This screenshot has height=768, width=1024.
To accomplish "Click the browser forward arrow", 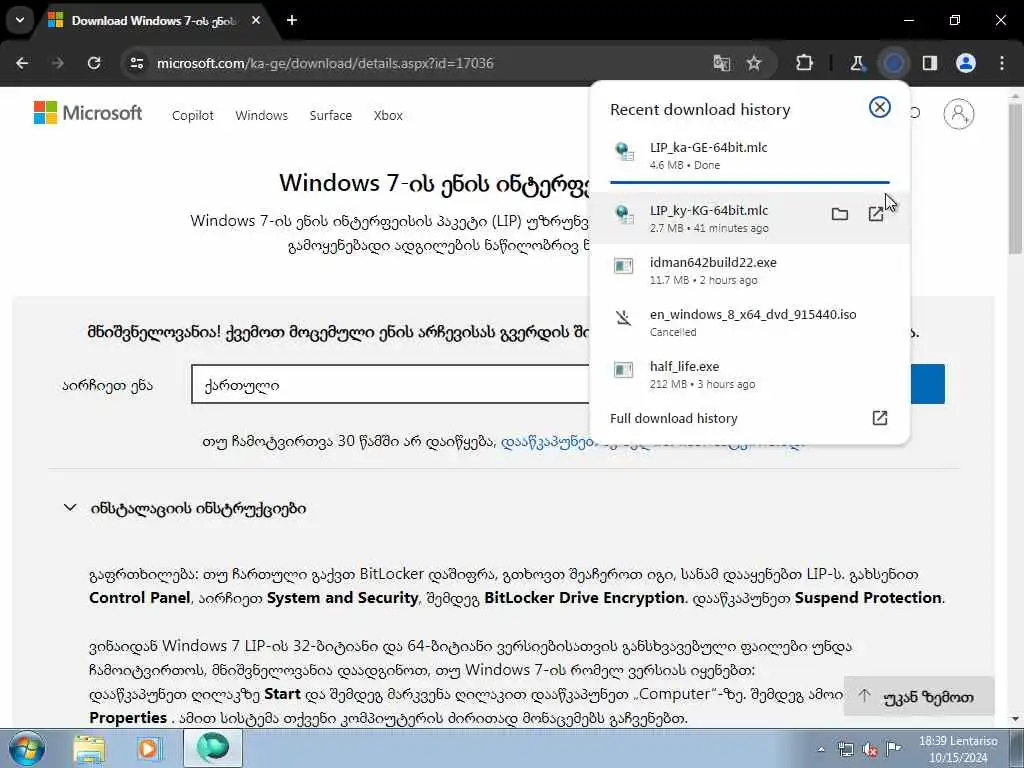I will pyautogui.click(x=58, y=63).
